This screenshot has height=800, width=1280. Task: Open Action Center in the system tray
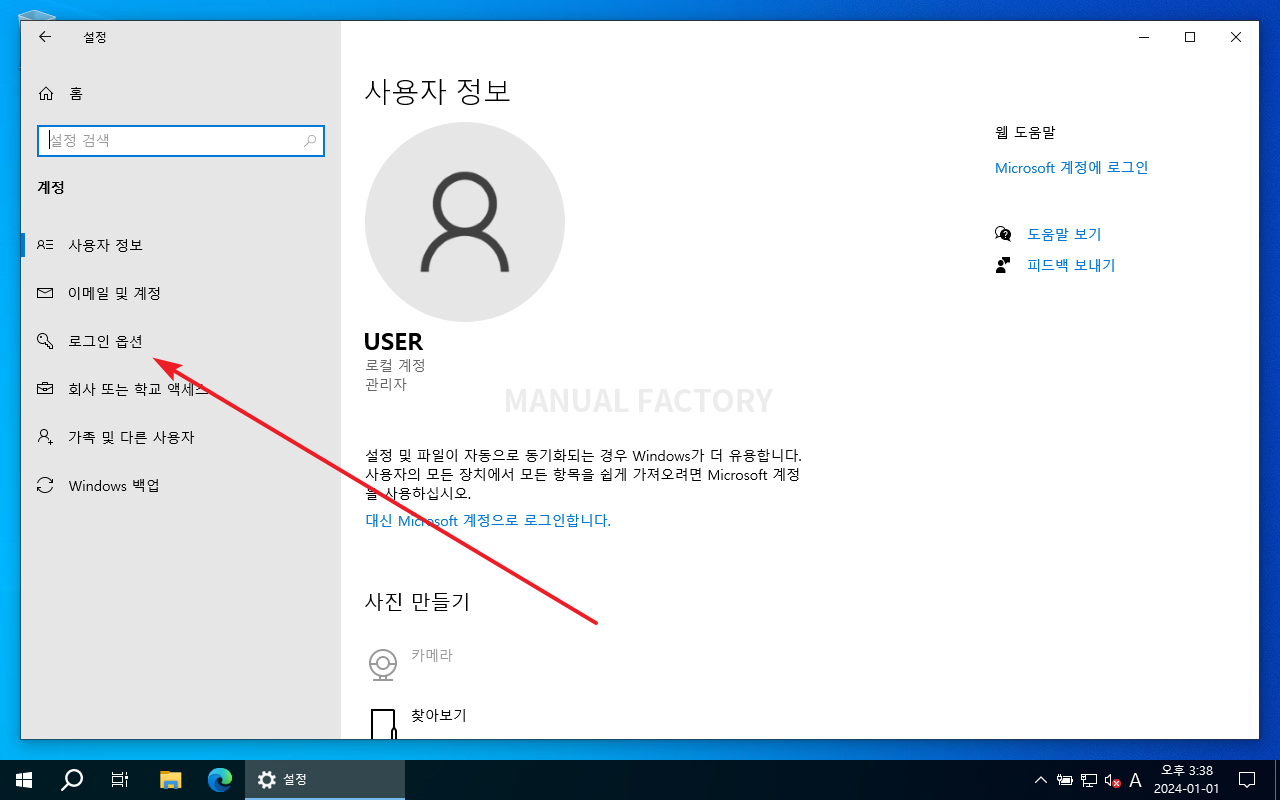(x=1247, y=779)
